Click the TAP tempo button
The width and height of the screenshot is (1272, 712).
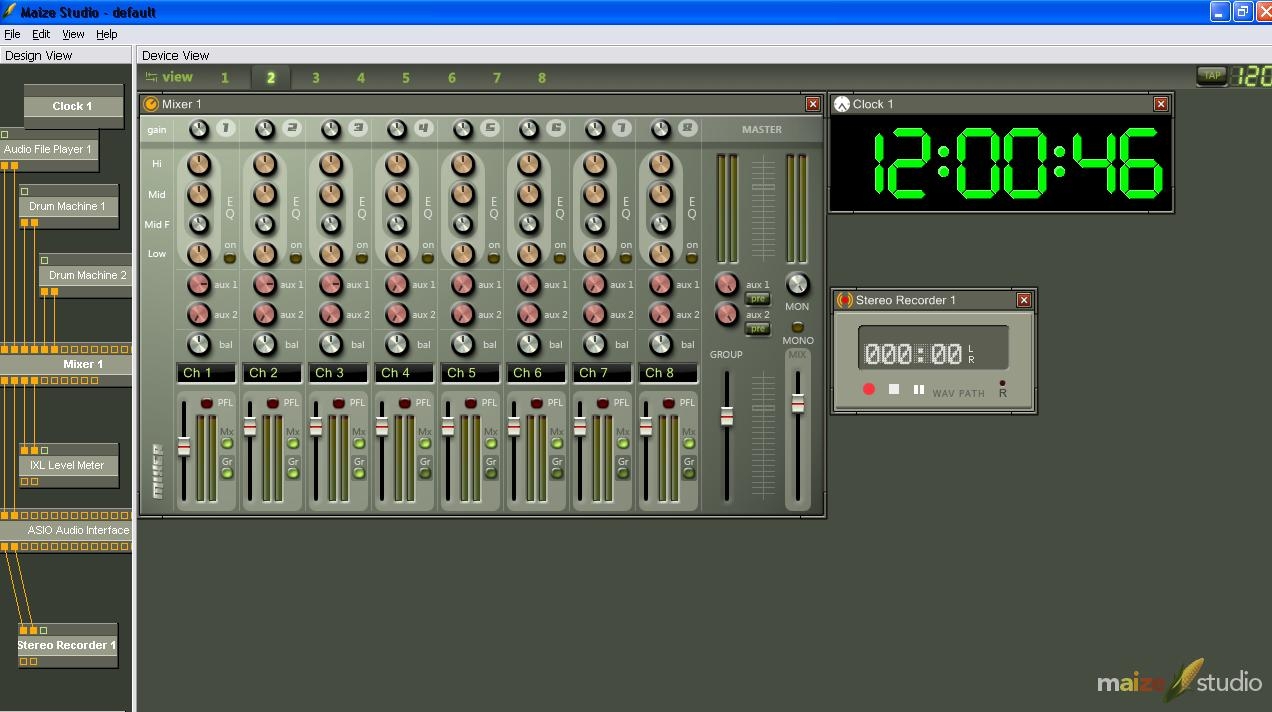(x=1211, y=76)
